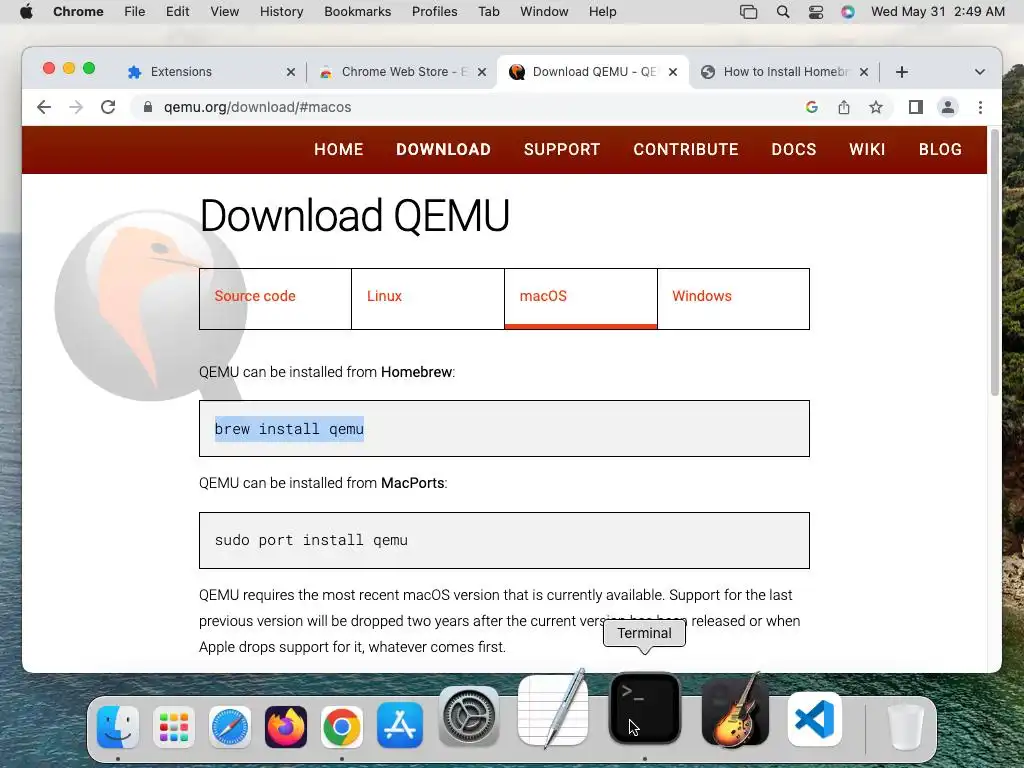Open Chrome's three-dot menu
Screen dimensions: 1024x768
(x=980, y=107)
